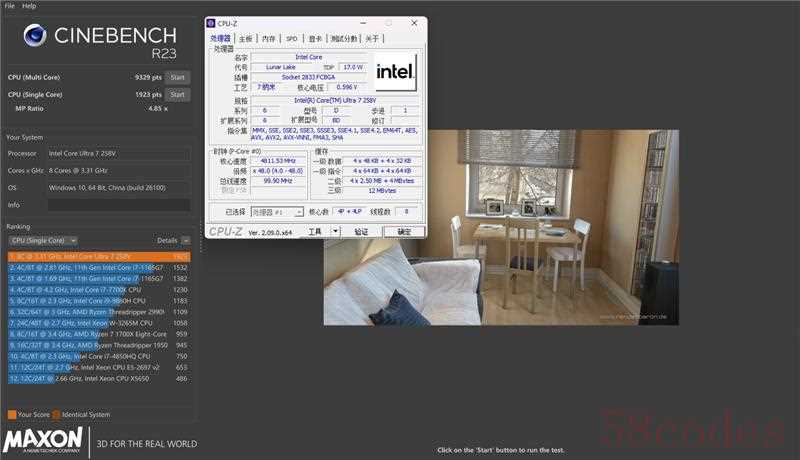Viewport: 800px width, 460px height.
Task: Open the Help menu
Action: 29,6
